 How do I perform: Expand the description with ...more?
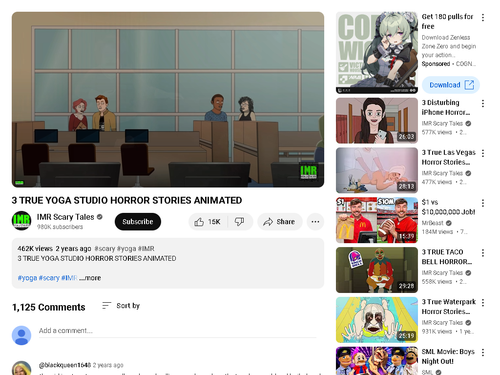(x=90, y=278)
